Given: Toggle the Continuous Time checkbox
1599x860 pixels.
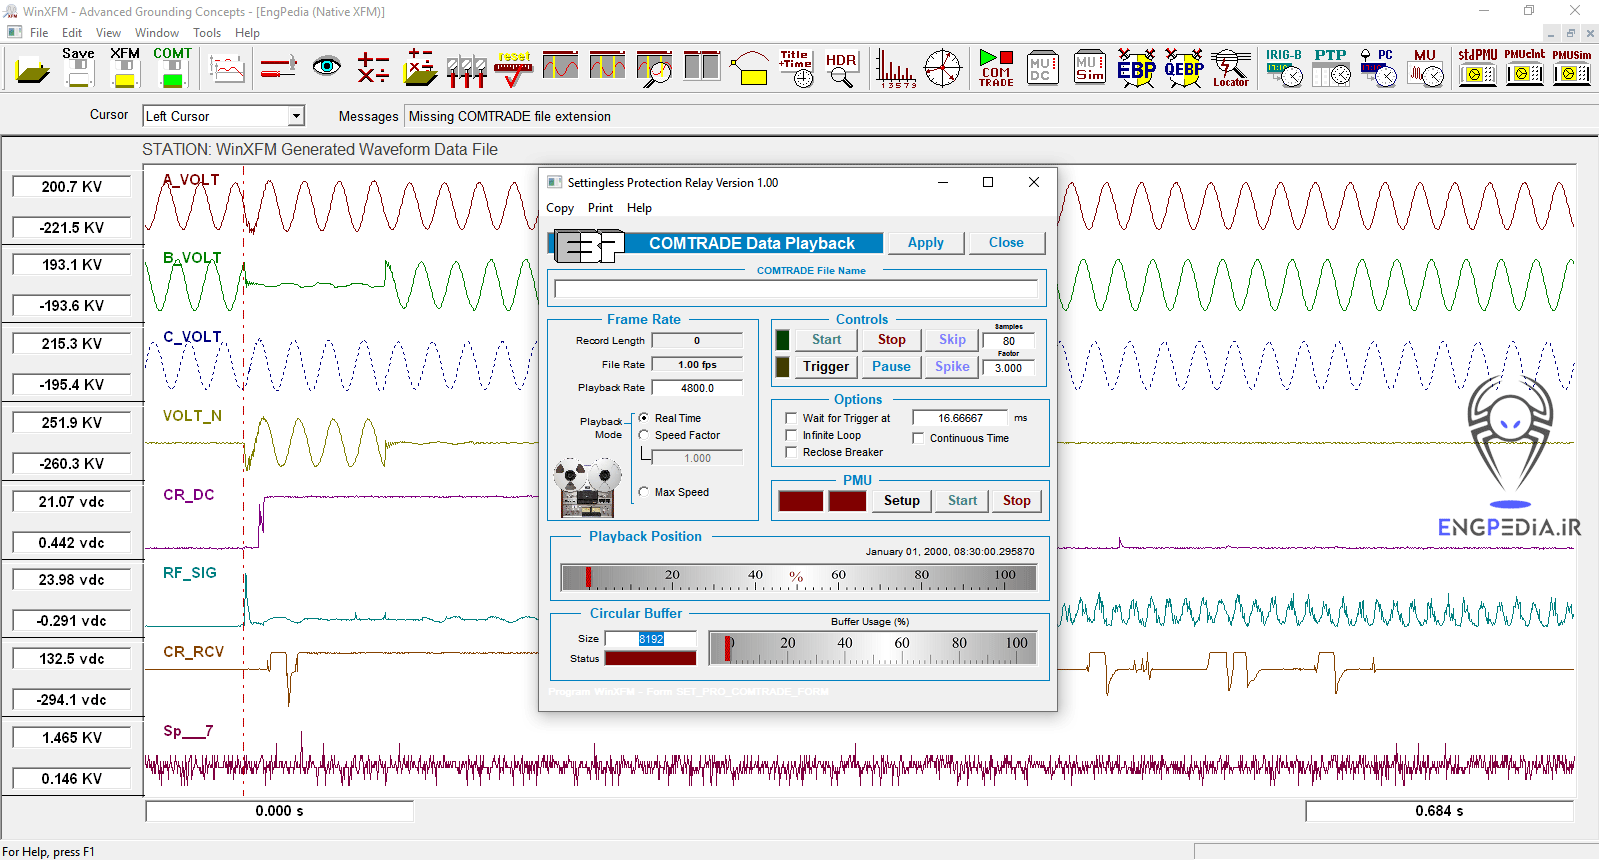Looking at the screenshot, I should [918, 438].
